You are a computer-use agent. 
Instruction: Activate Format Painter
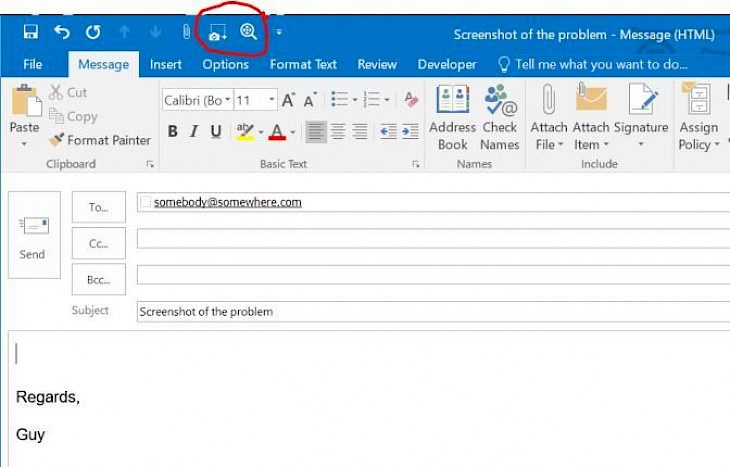click(x=100, y=140)
